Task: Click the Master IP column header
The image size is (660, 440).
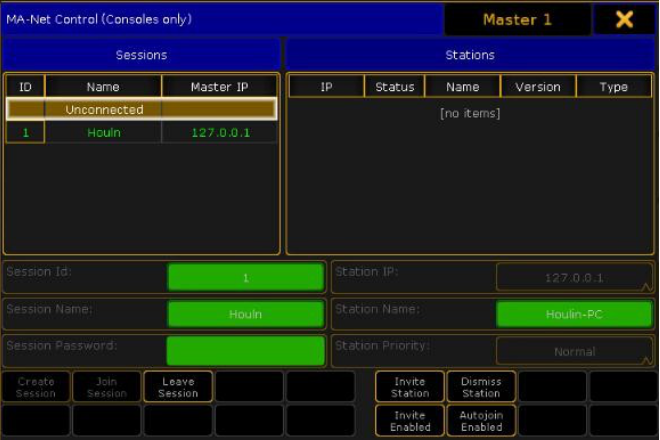Action: click(219, 87)
